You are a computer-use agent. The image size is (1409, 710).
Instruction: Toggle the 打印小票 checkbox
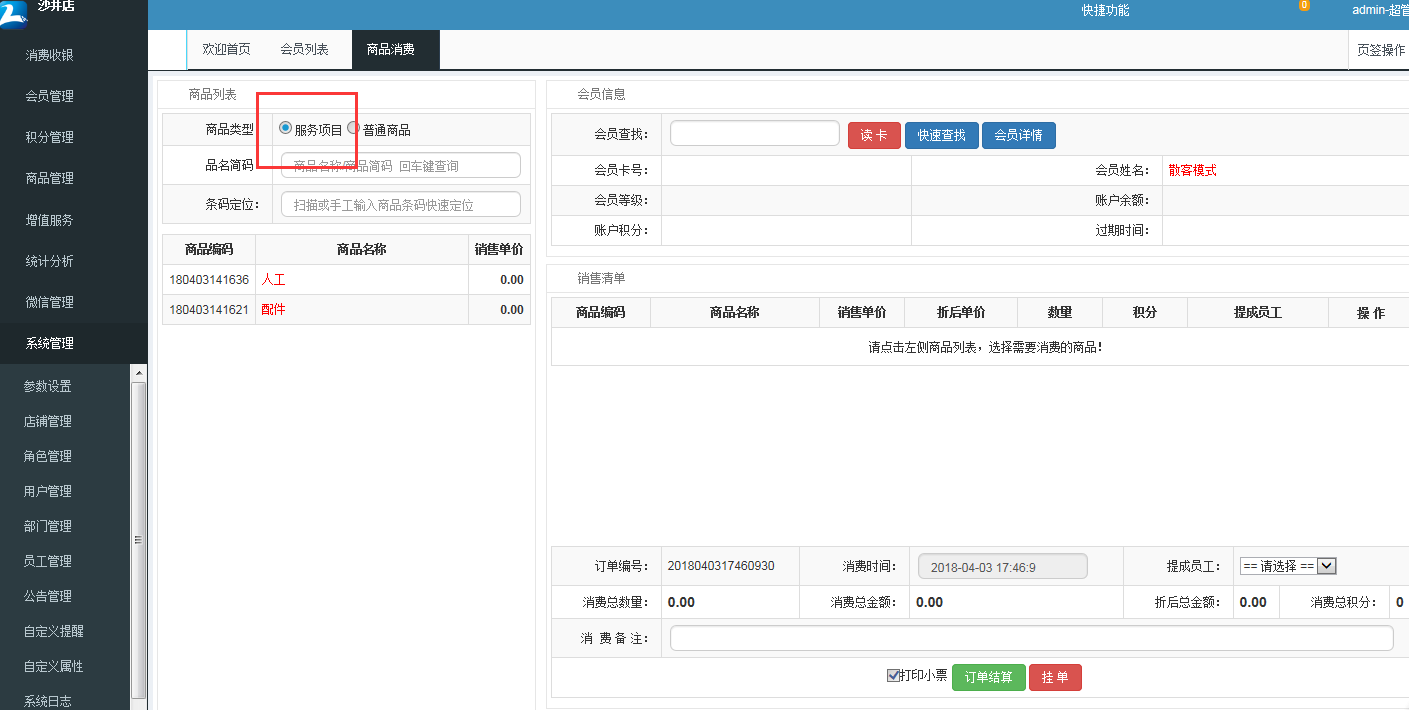[x=893, y=676]
